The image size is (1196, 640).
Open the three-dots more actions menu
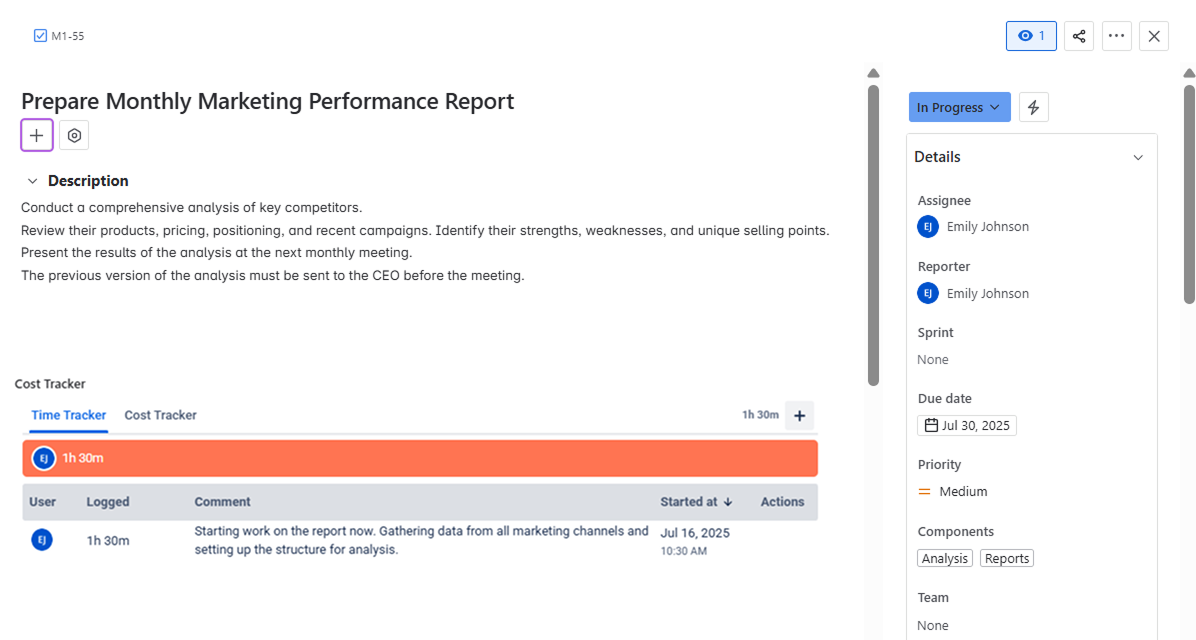[x=1117, y=36]
